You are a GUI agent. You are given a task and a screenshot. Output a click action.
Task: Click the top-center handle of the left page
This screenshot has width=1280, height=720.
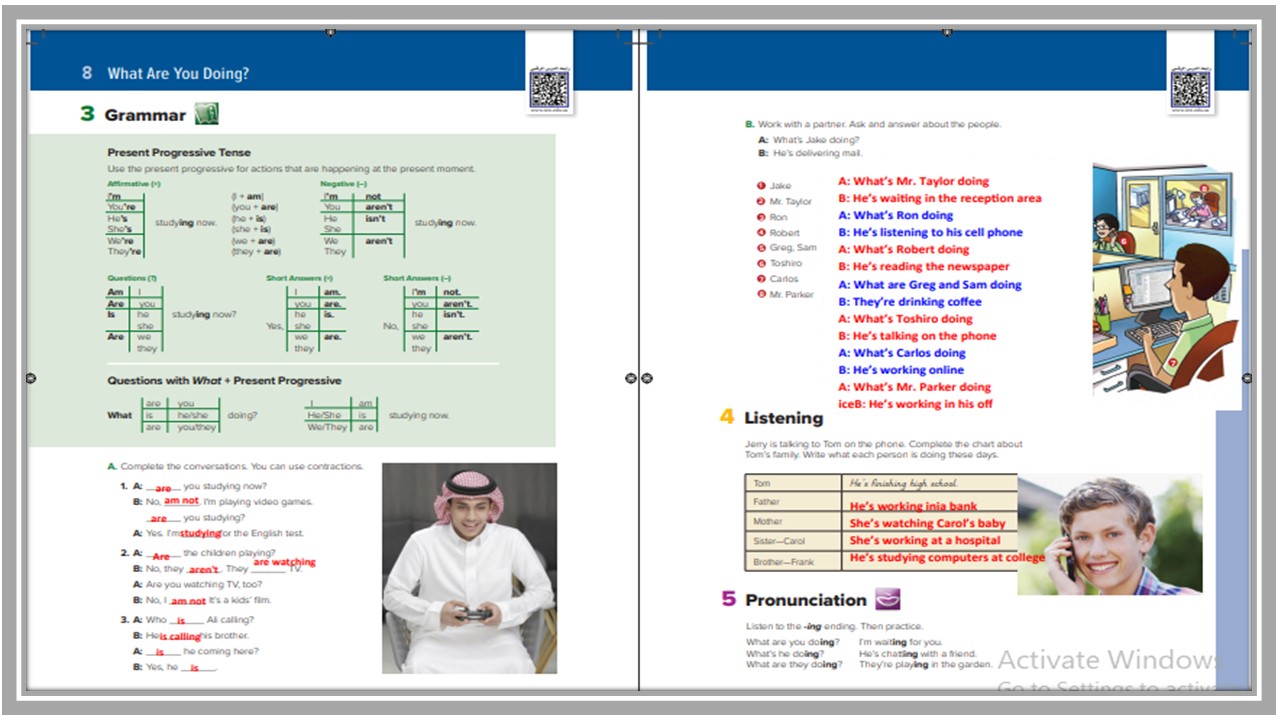click(331, 33)
